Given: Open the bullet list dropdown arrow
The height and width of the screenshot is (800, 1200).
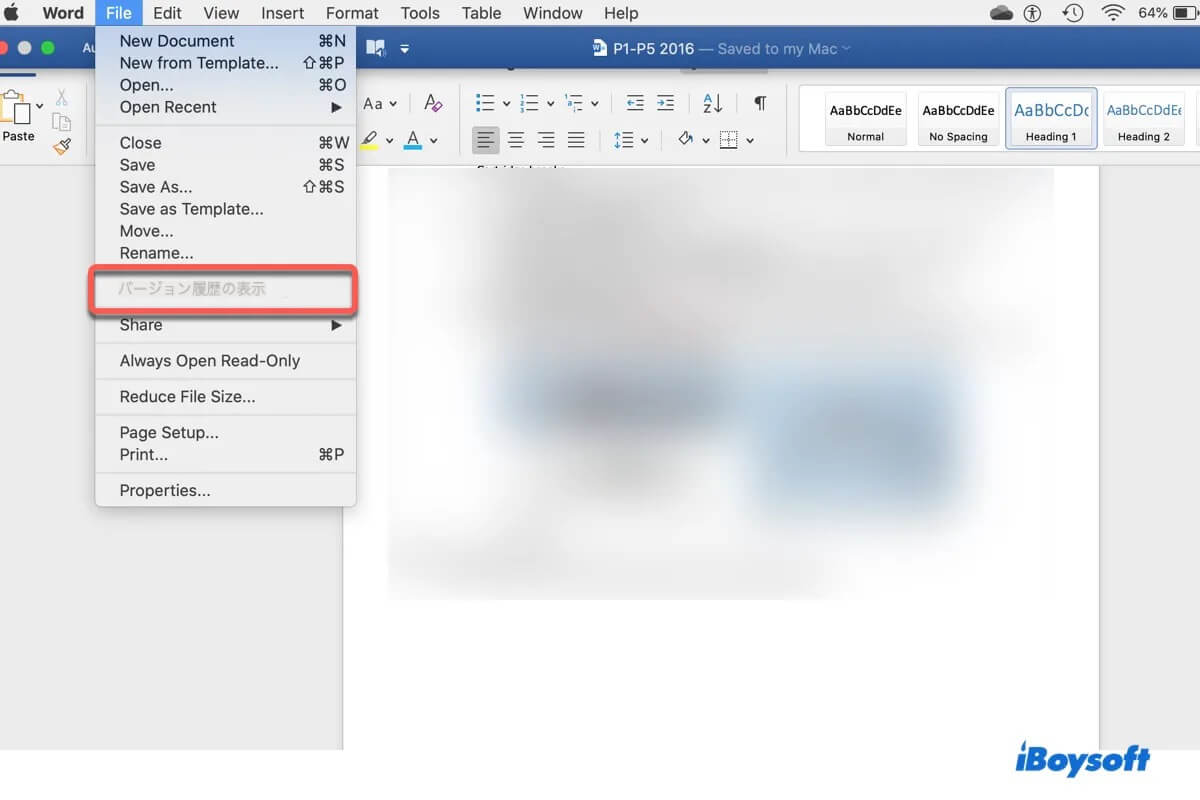Looking at the screenshot, I should coord(506,104).
